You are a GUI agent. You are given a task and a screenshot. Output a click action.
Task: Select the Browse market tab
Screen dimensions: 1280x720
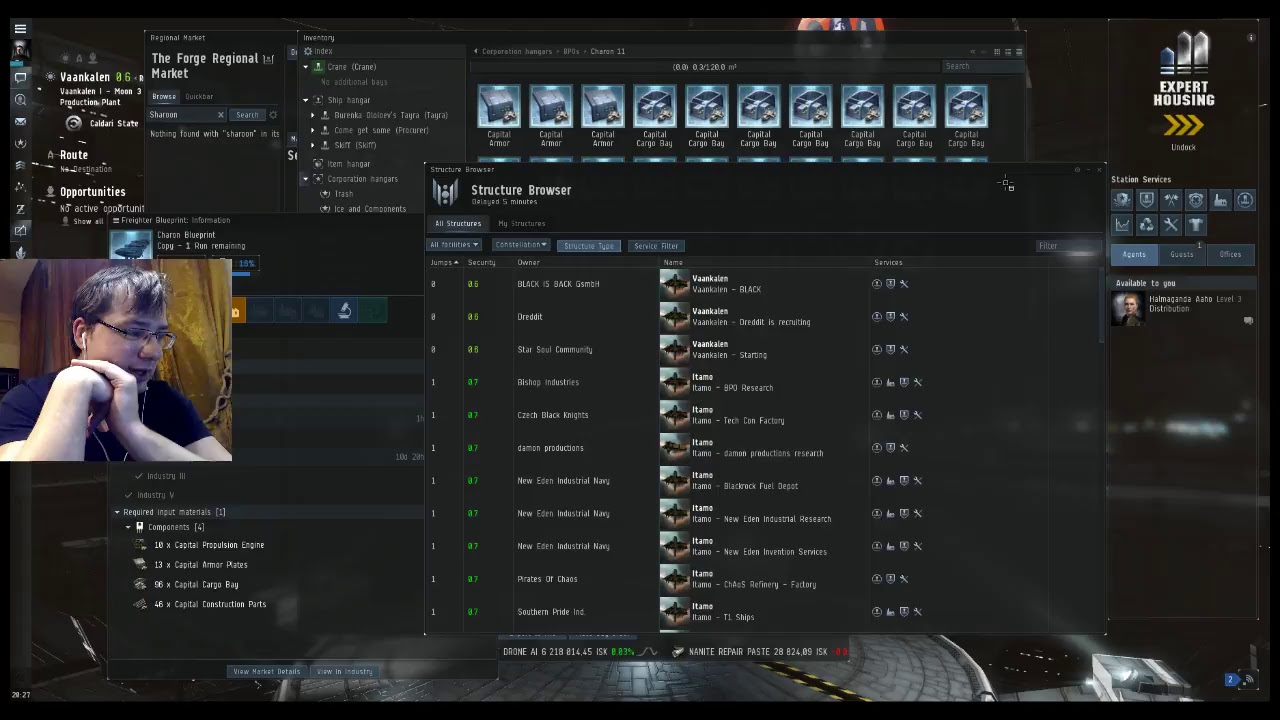[164, 97]
